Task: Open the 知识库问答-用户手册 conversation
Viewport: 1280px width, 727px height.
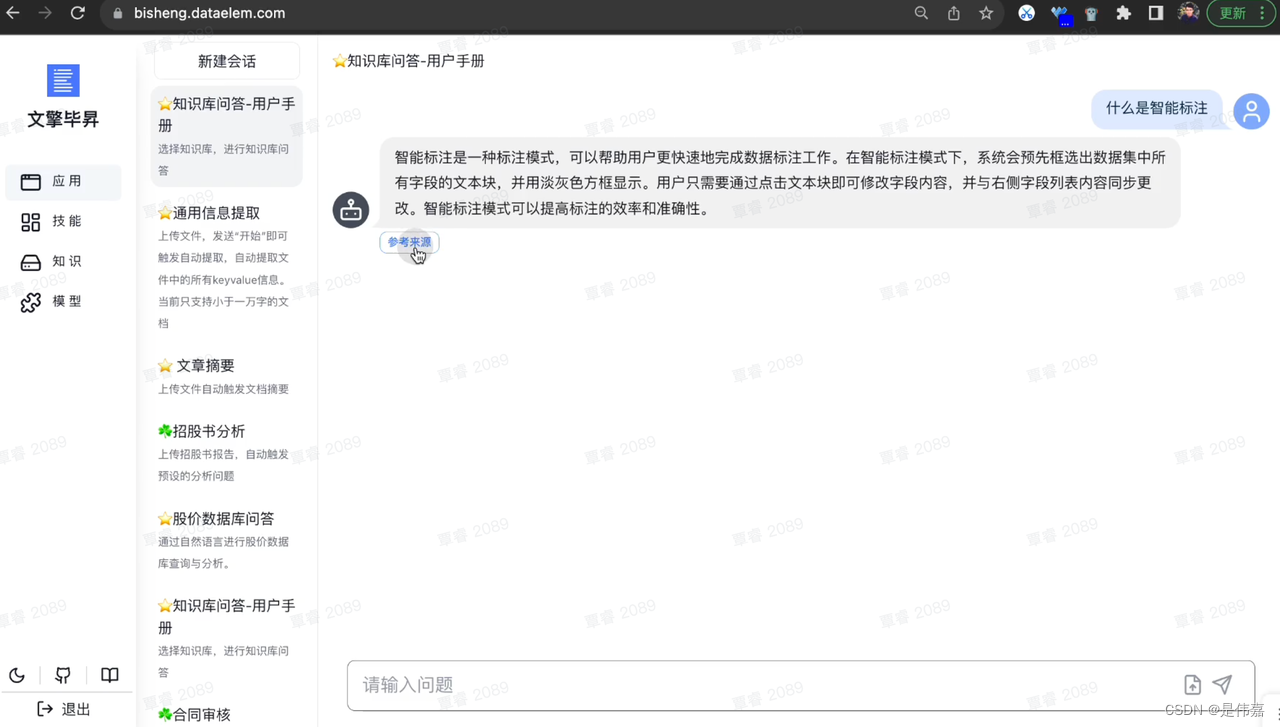Action: [x=225, y=114]
